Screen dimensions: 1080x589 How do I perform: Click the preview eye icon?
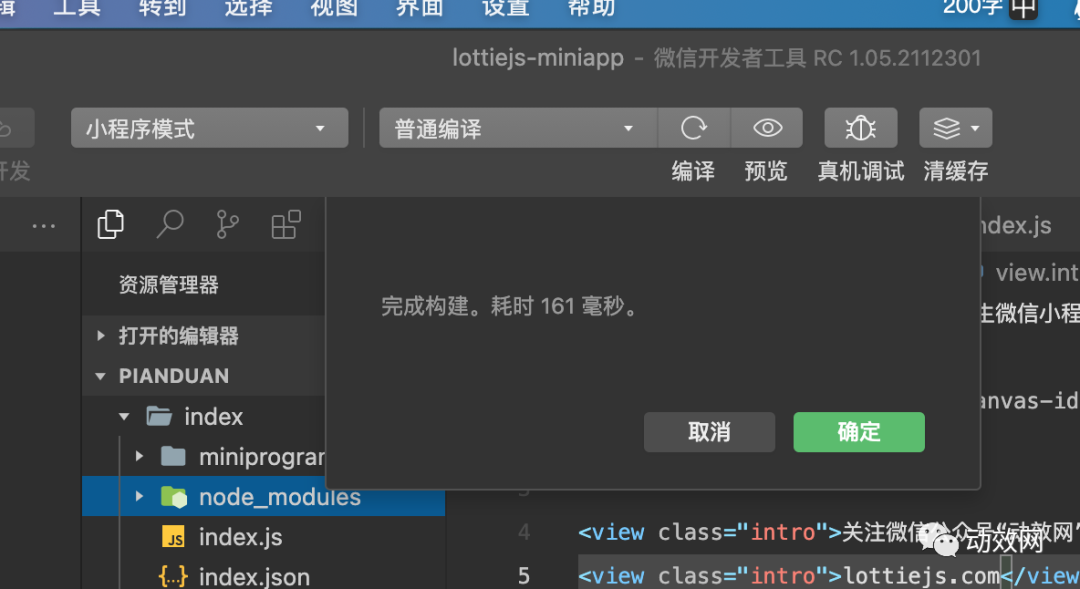coord(767,128)
